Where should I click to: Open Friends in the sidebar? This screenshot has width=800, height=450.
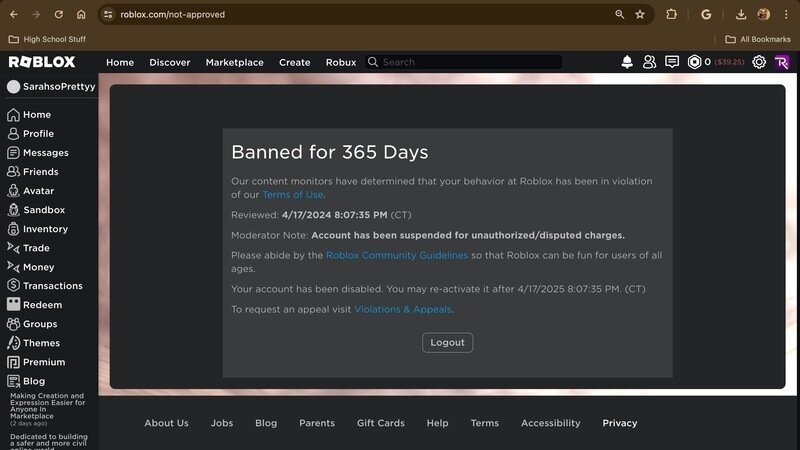(33, 172)
